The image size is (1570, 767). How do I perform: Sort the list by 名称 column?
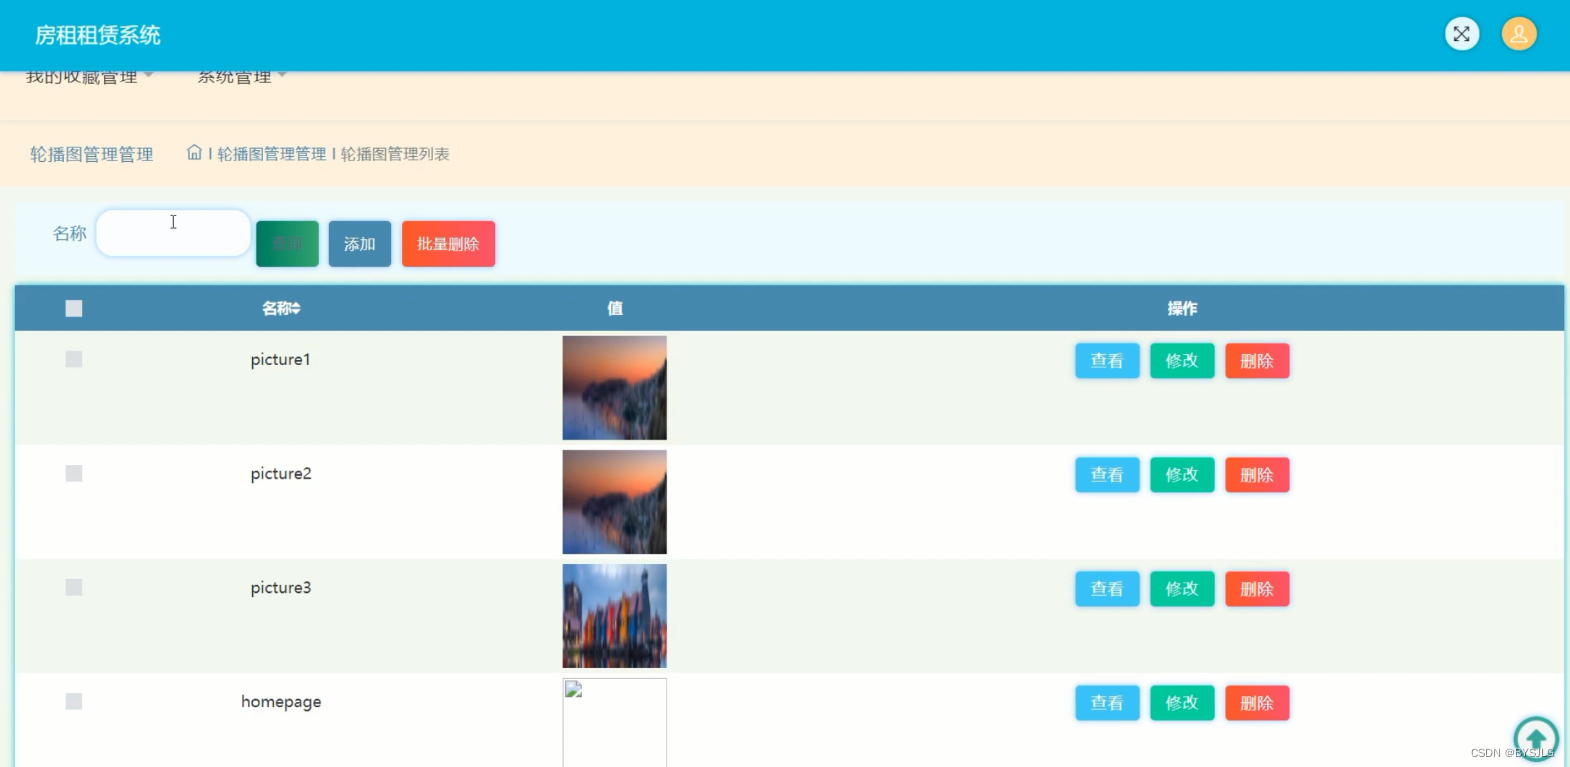point(281,308)
